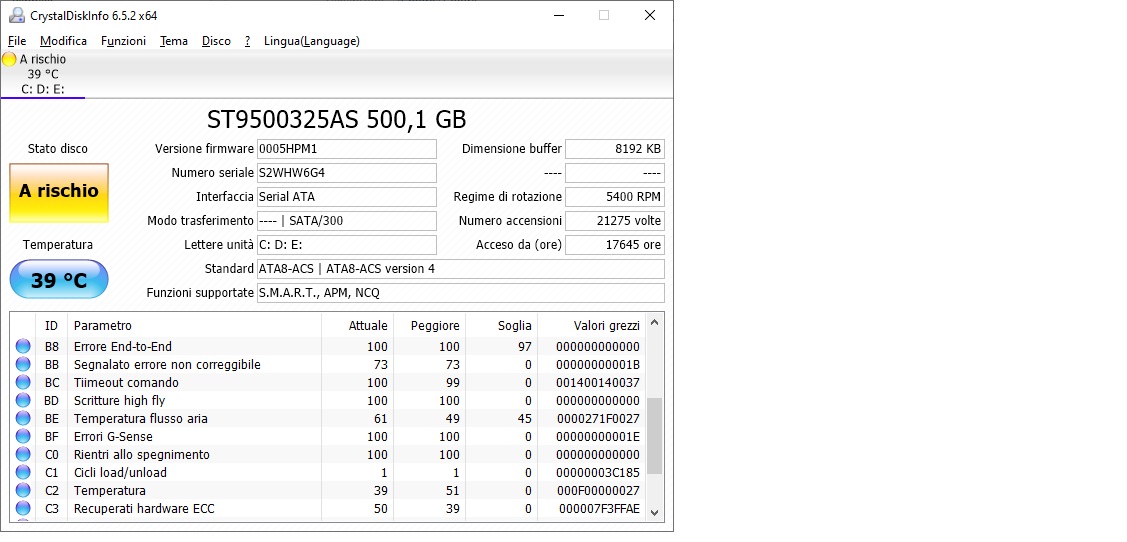The width and height of the screenshot is (1127, 542).
Task: Click raw value 0000271F0027
Action: (x=598, y=418)
